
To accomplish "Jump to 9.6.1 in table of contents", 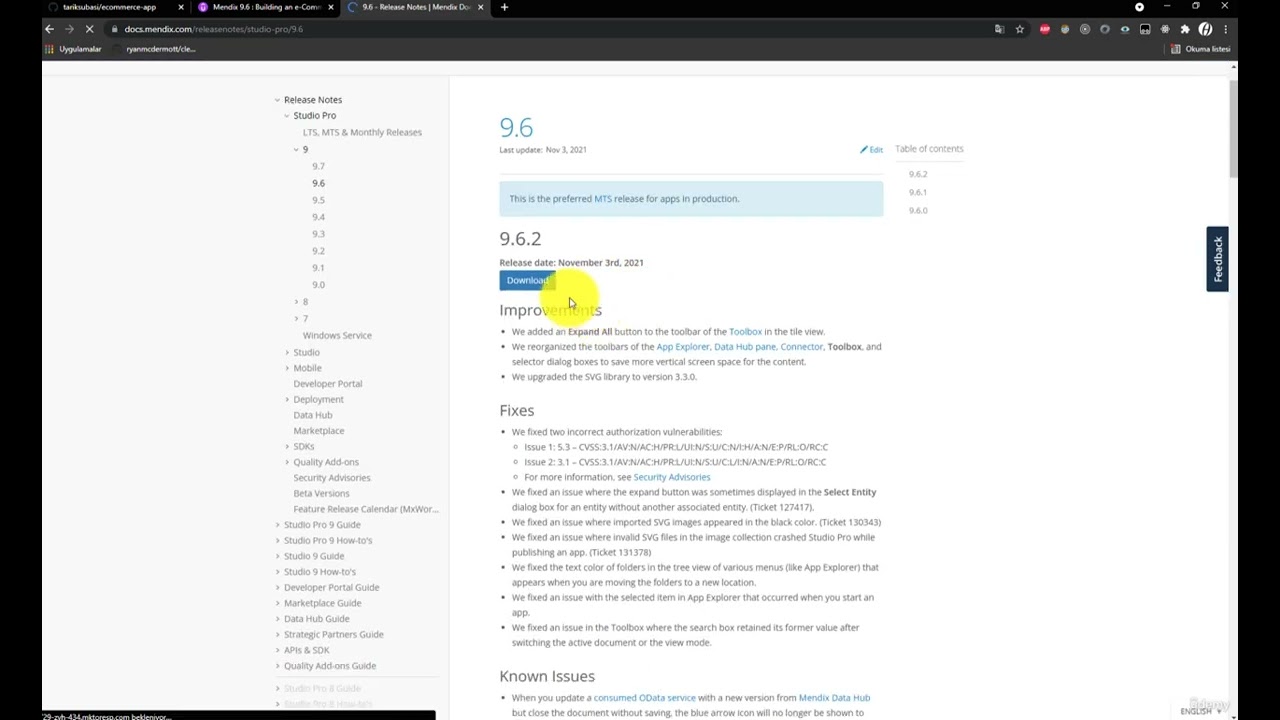I will tap(918, 192).
